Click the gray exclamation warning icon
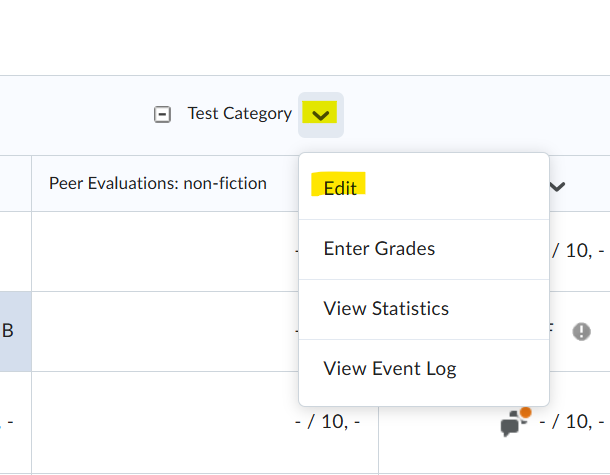610x475 pixels. coord(581,331)
